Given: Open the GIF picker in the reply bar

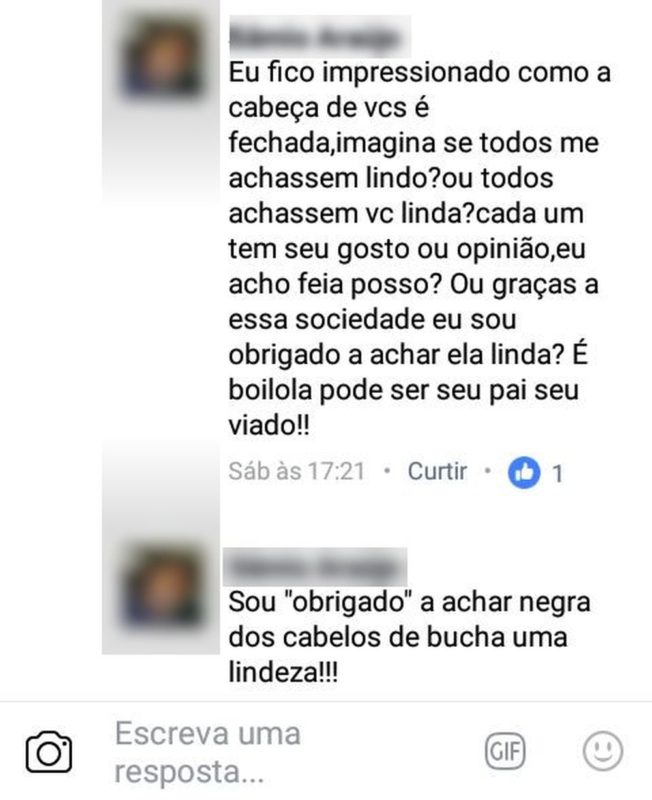Looking at the screenshot, I should tap(505, 751).
